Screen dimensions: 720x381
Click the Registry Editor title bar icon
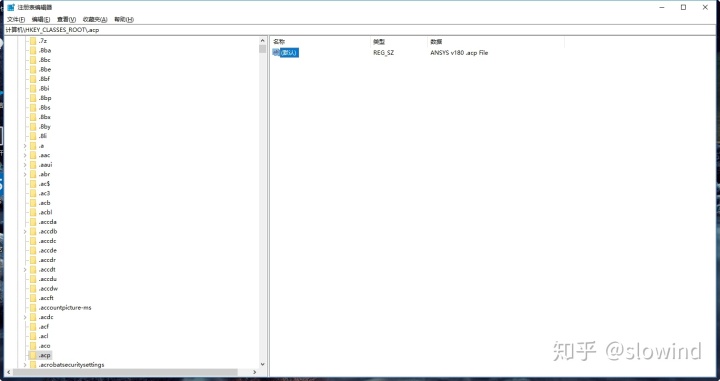coord(11,7)
